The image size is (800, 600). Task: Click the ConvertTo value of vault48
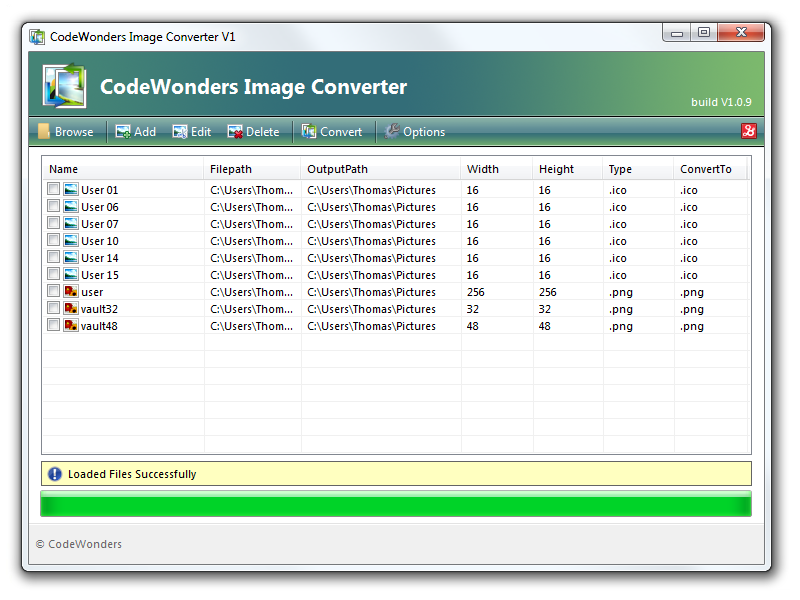[x=692, y=327]
